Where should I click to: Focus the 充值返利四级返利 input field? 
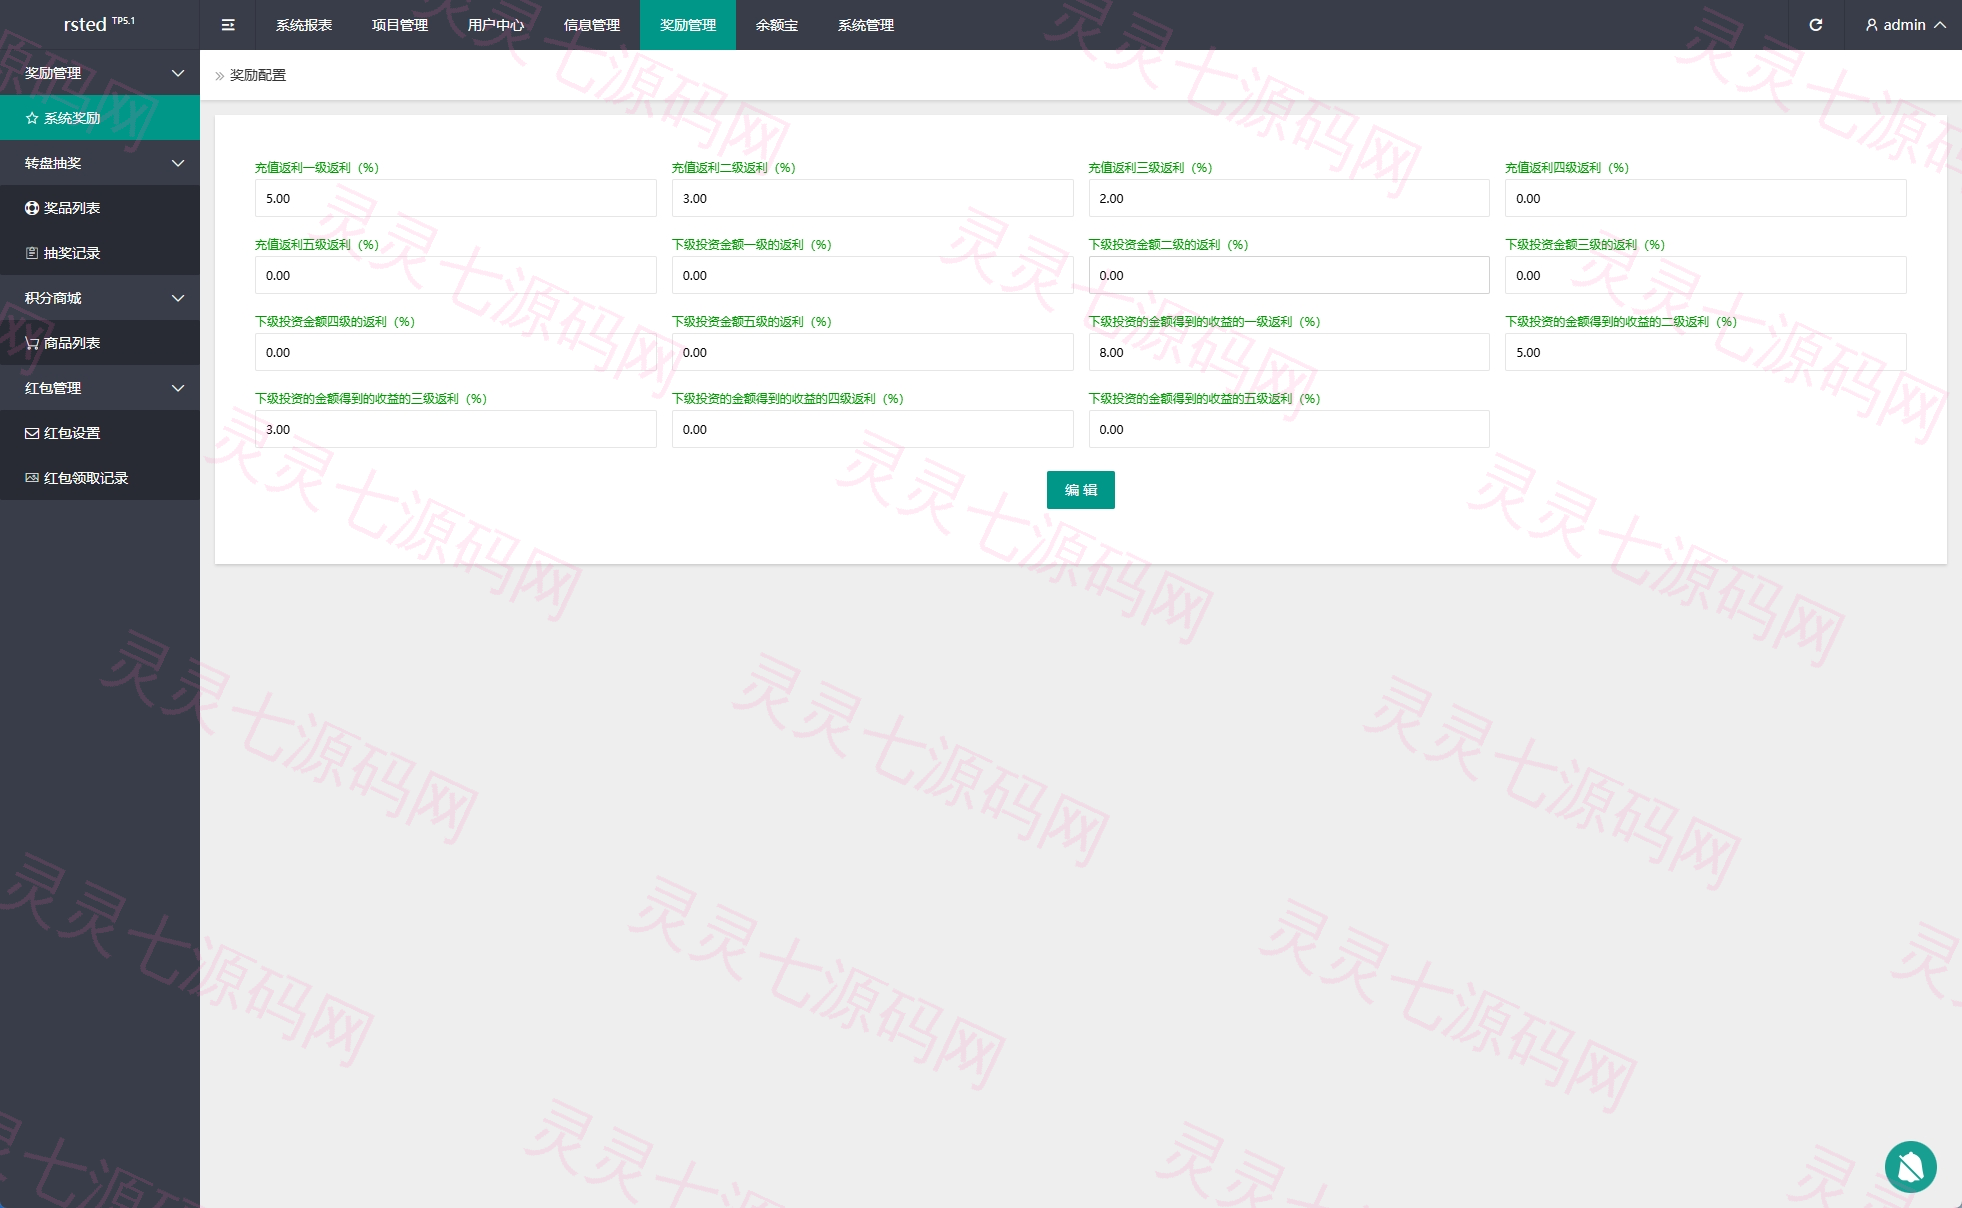pyautogui.click(x=1706, y=198)
